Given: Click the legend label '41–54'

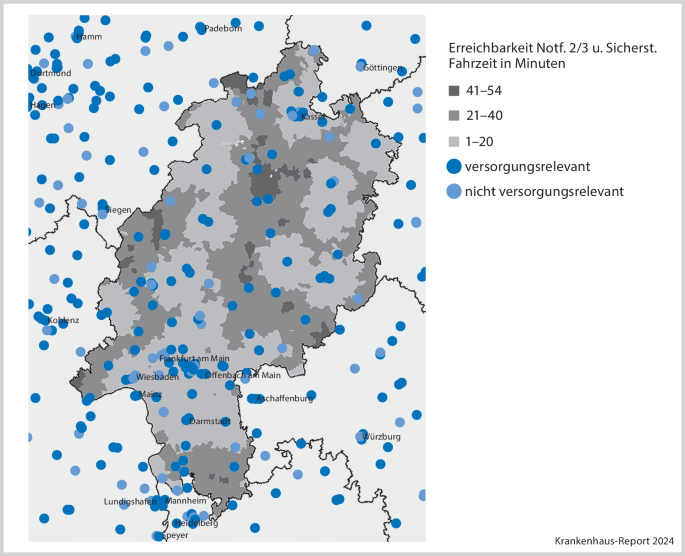Looking at the screenshot, I should 484,91.
